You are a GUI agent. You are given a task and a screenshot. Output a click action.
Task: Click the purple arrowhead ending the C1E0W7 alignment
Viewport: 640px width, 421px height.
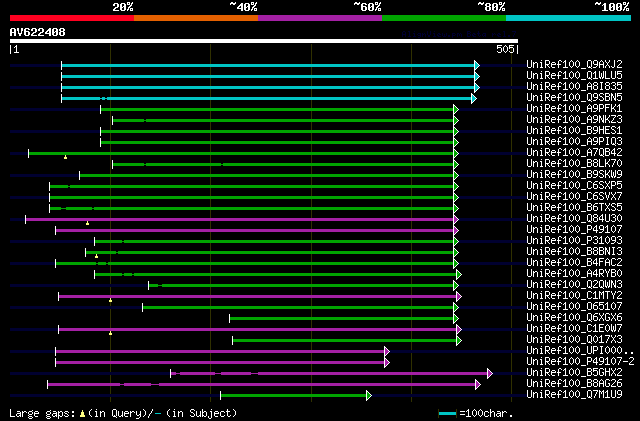click(459, 330)
